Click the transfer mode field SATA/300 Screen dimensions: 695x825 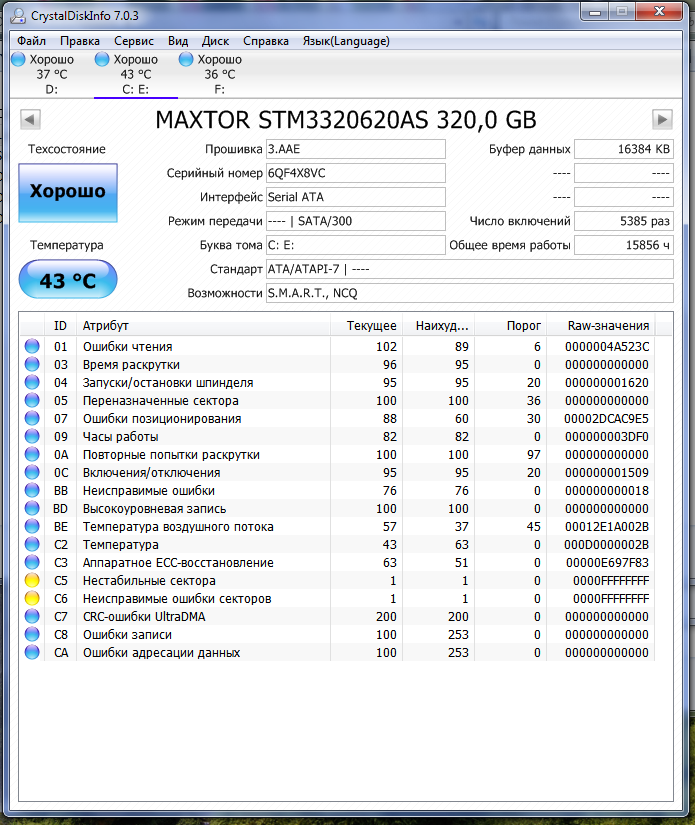(x=356, y=221)
